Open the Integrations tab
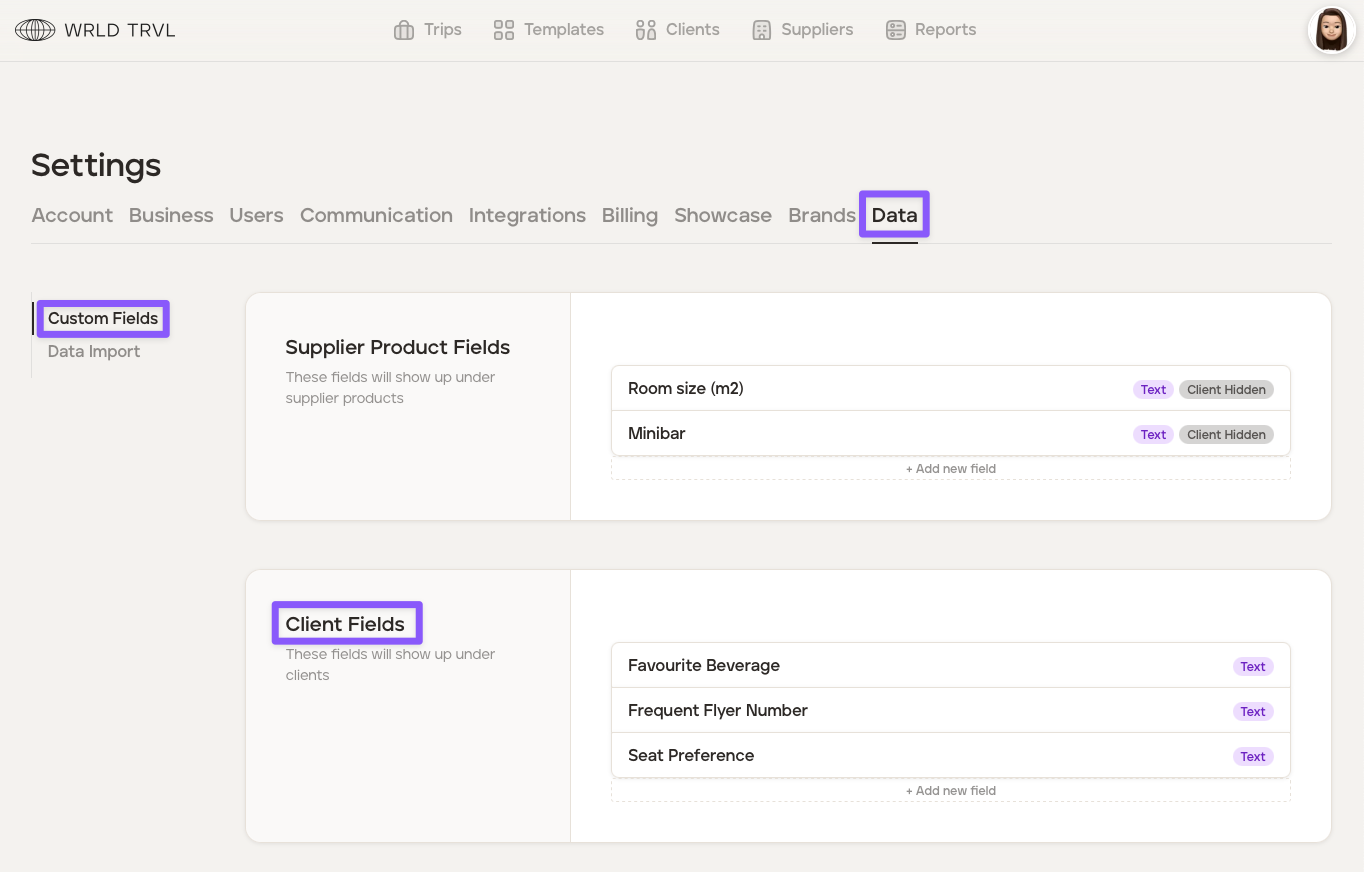Screen dimensions: 1364x872 point(527,215)
